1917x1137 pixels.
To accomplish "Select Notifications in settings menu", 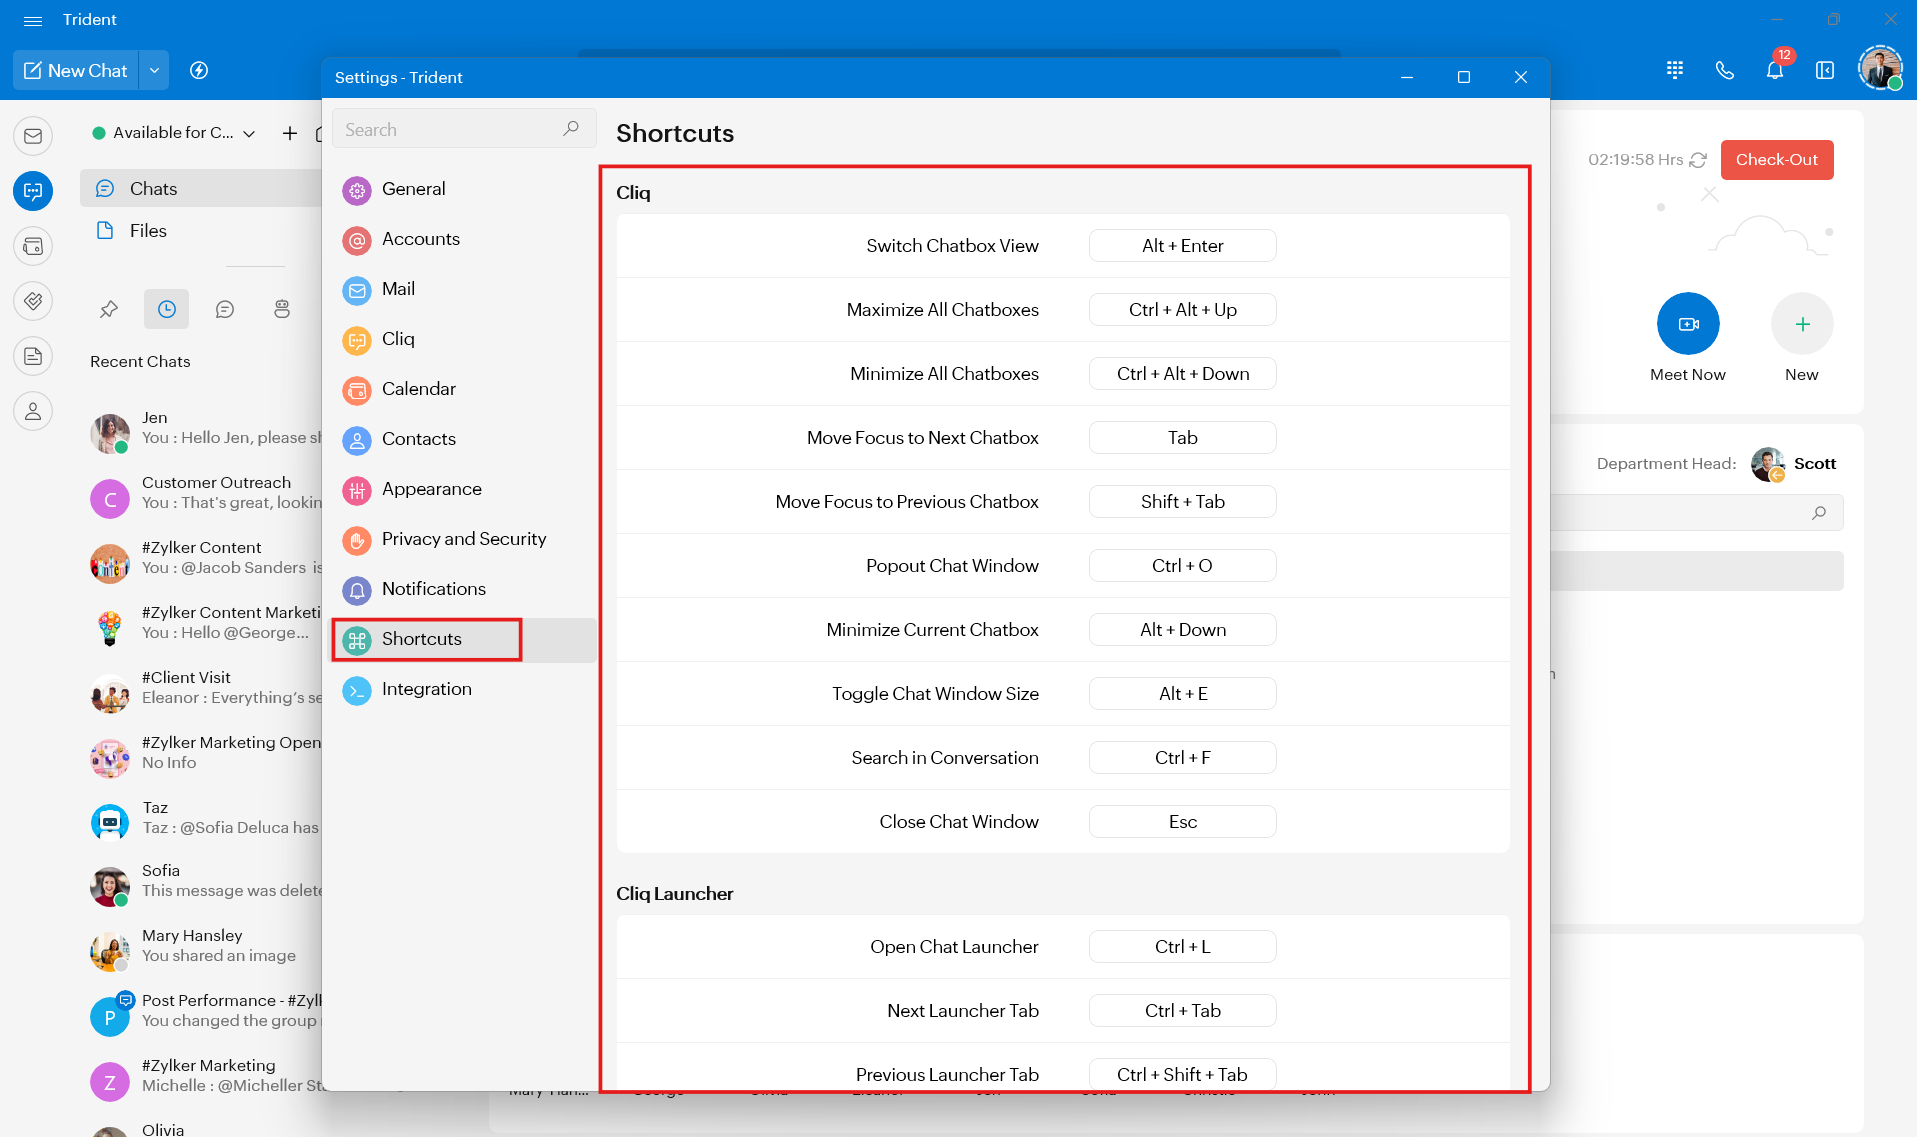I will pos(433,589).
